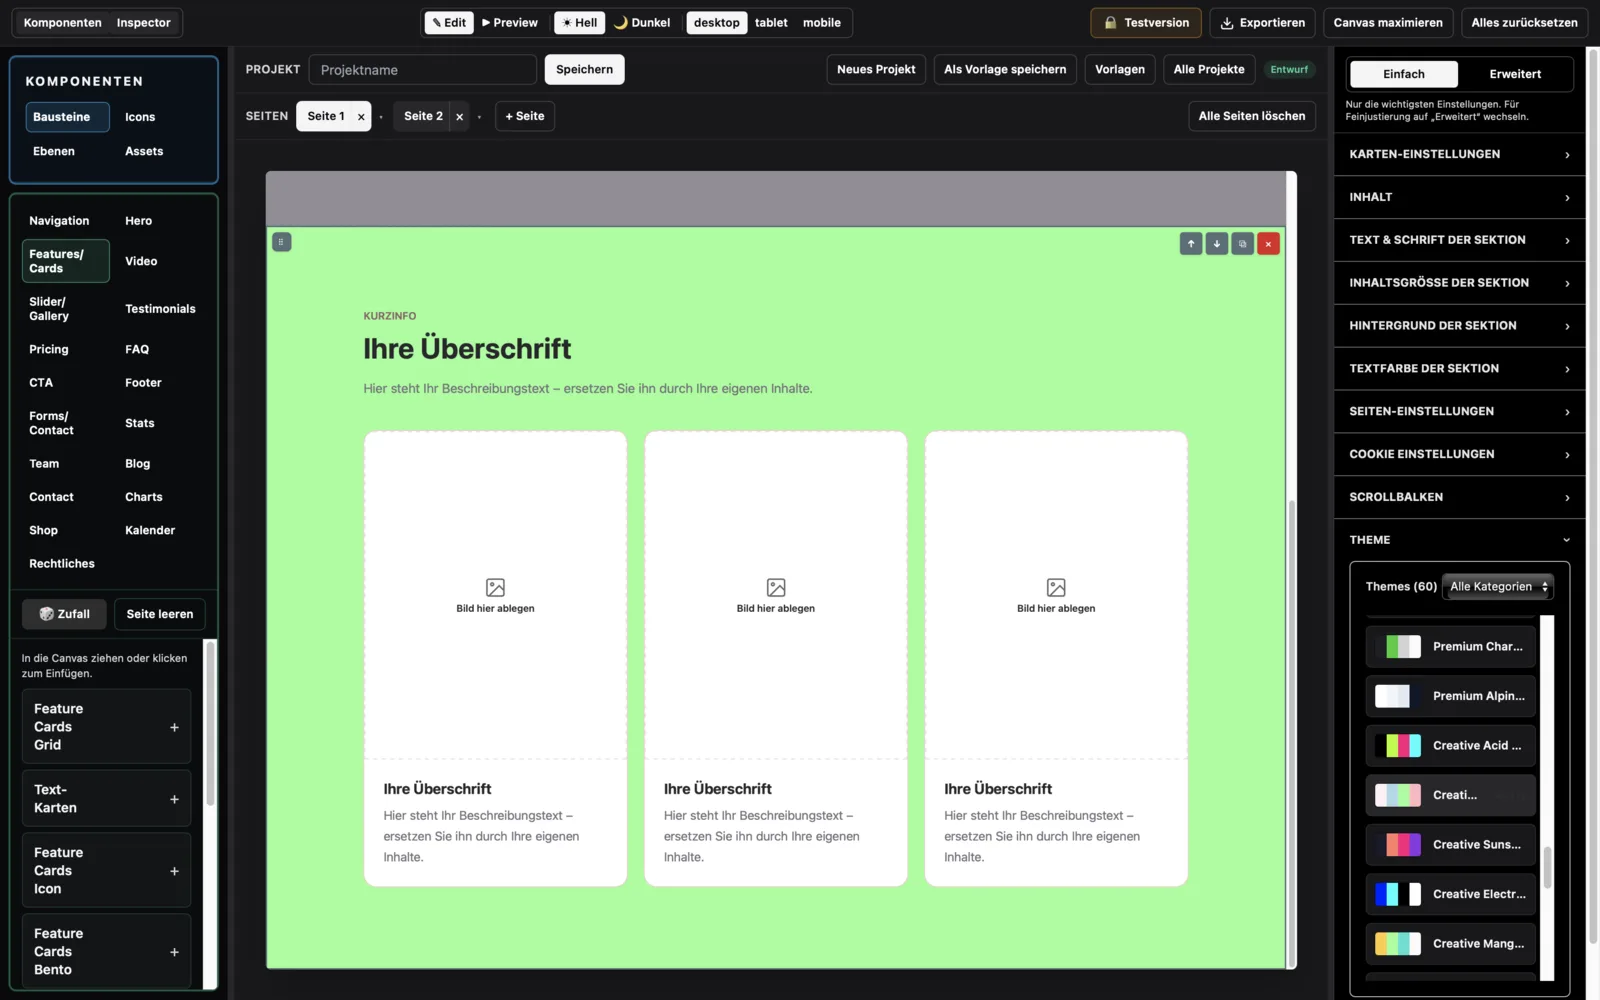The image size is (1600, 1000).
Task: Switch to Edit mode
Action: [449, 23]
